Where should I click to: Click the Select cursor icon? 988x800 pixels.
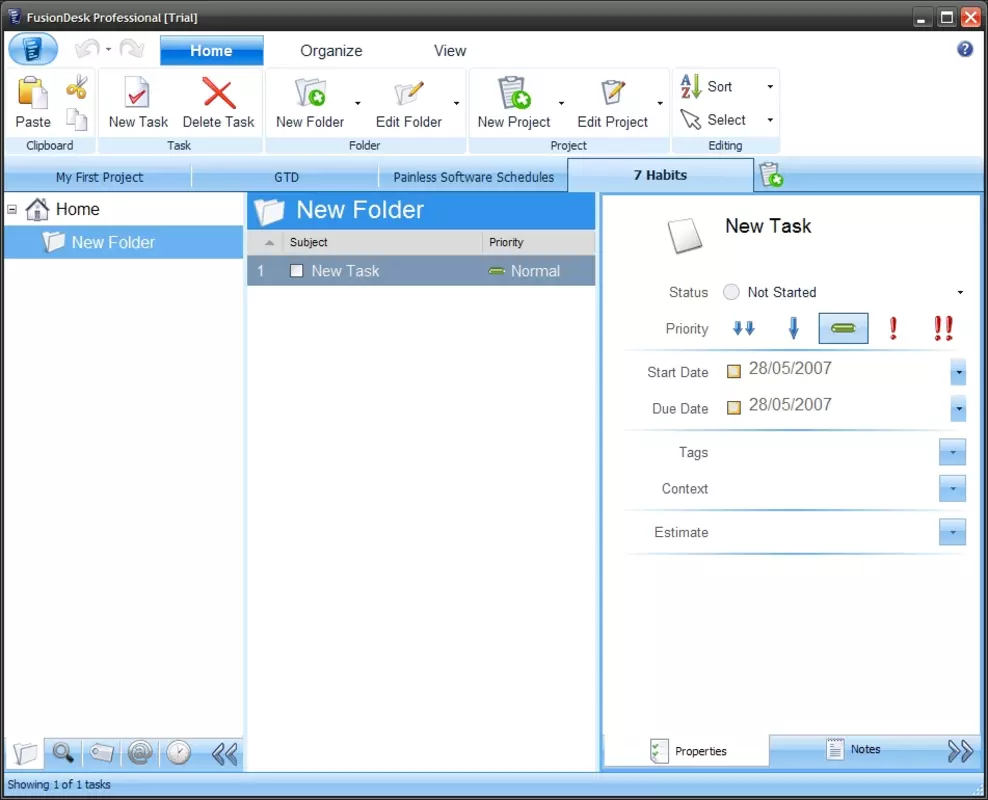pos(691,120)
